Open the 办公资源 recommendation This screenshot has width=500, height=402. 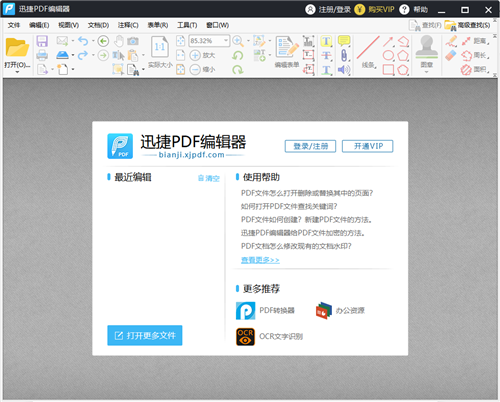(340, 311)
